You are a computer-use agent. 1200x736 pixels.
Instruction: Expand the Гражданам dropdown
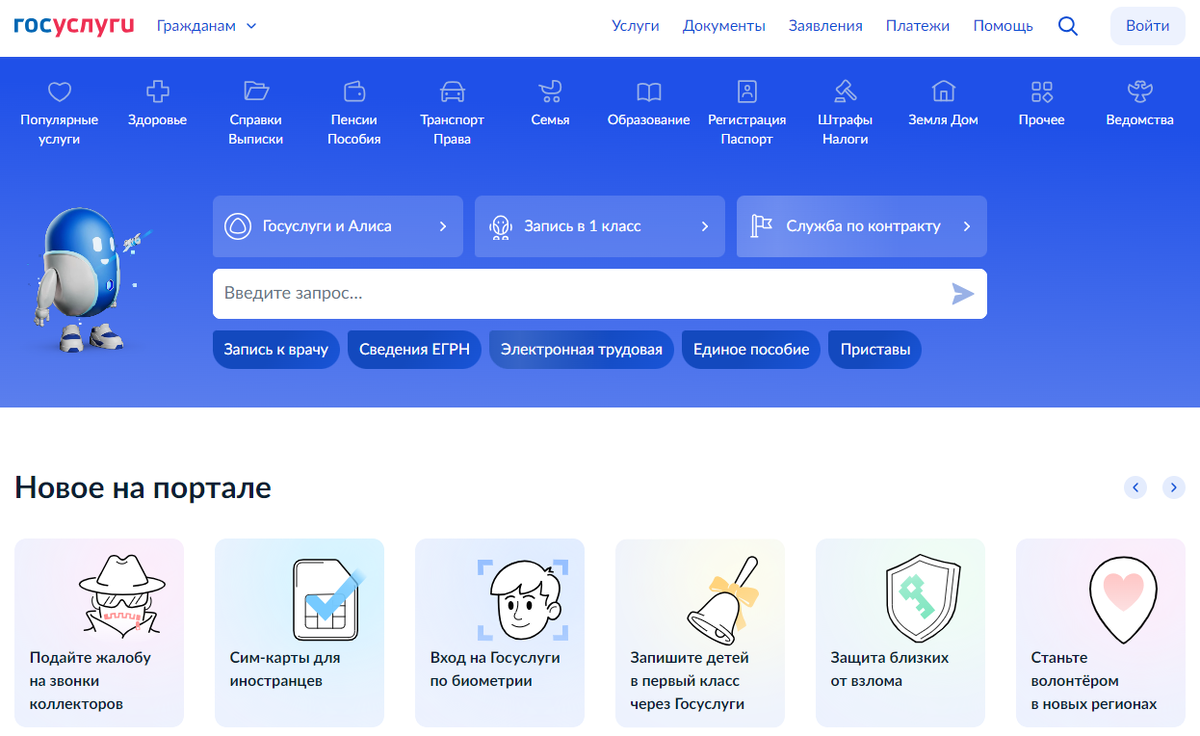pyautogui.click(x=207, y=26)
